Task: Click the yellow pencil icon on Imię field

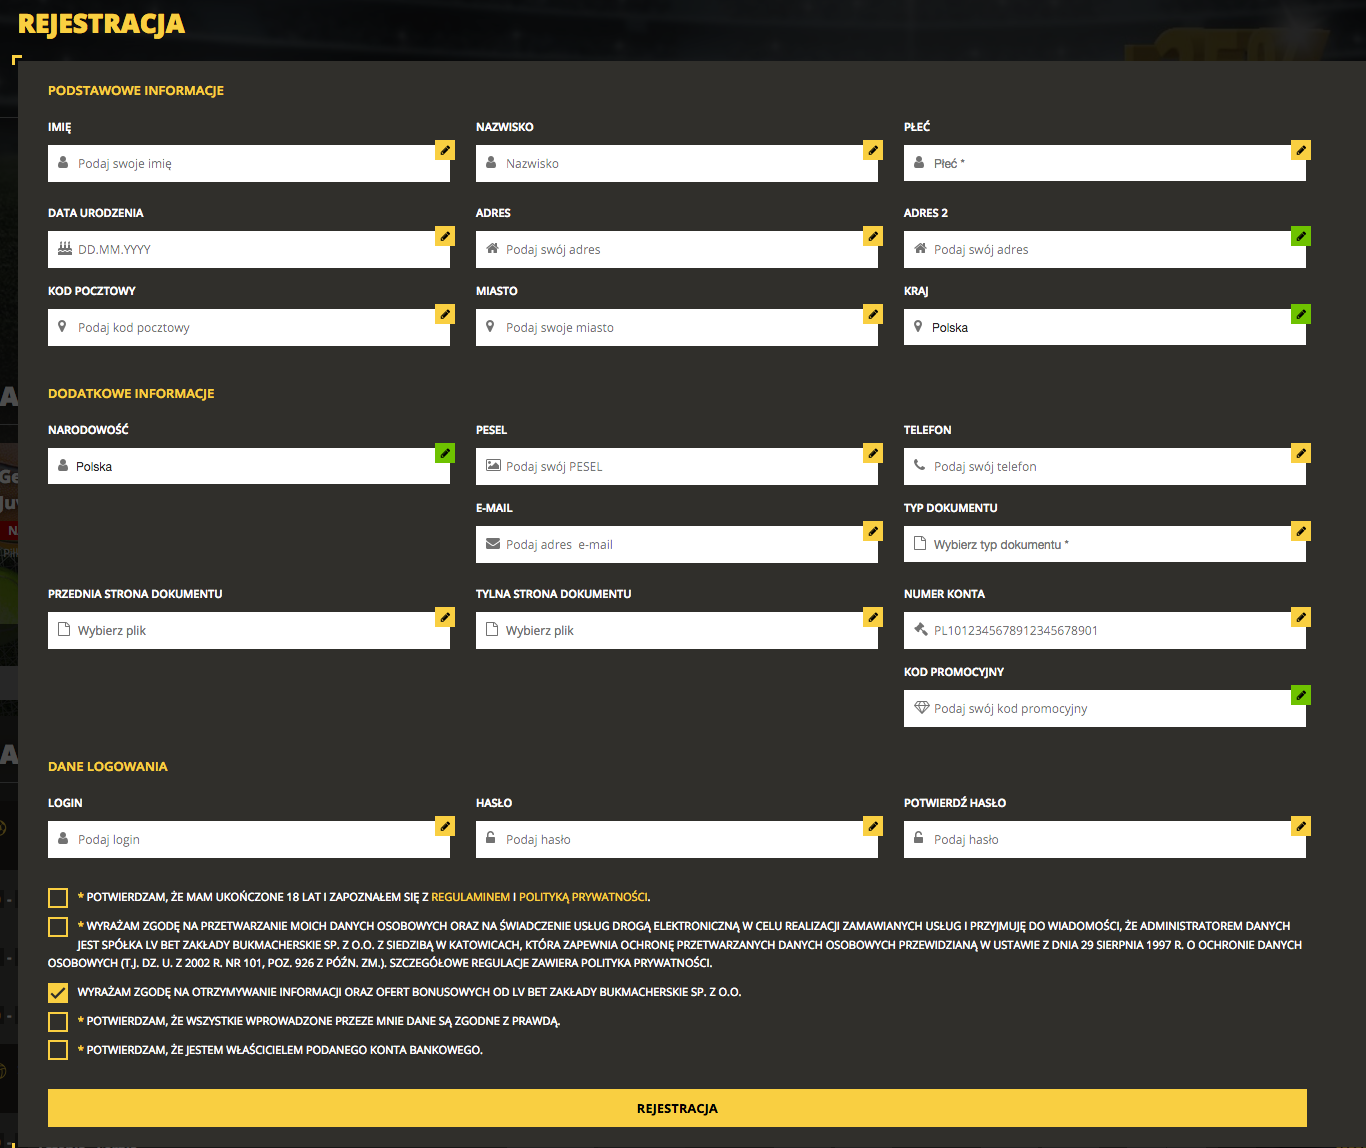Action: point(445,150)
